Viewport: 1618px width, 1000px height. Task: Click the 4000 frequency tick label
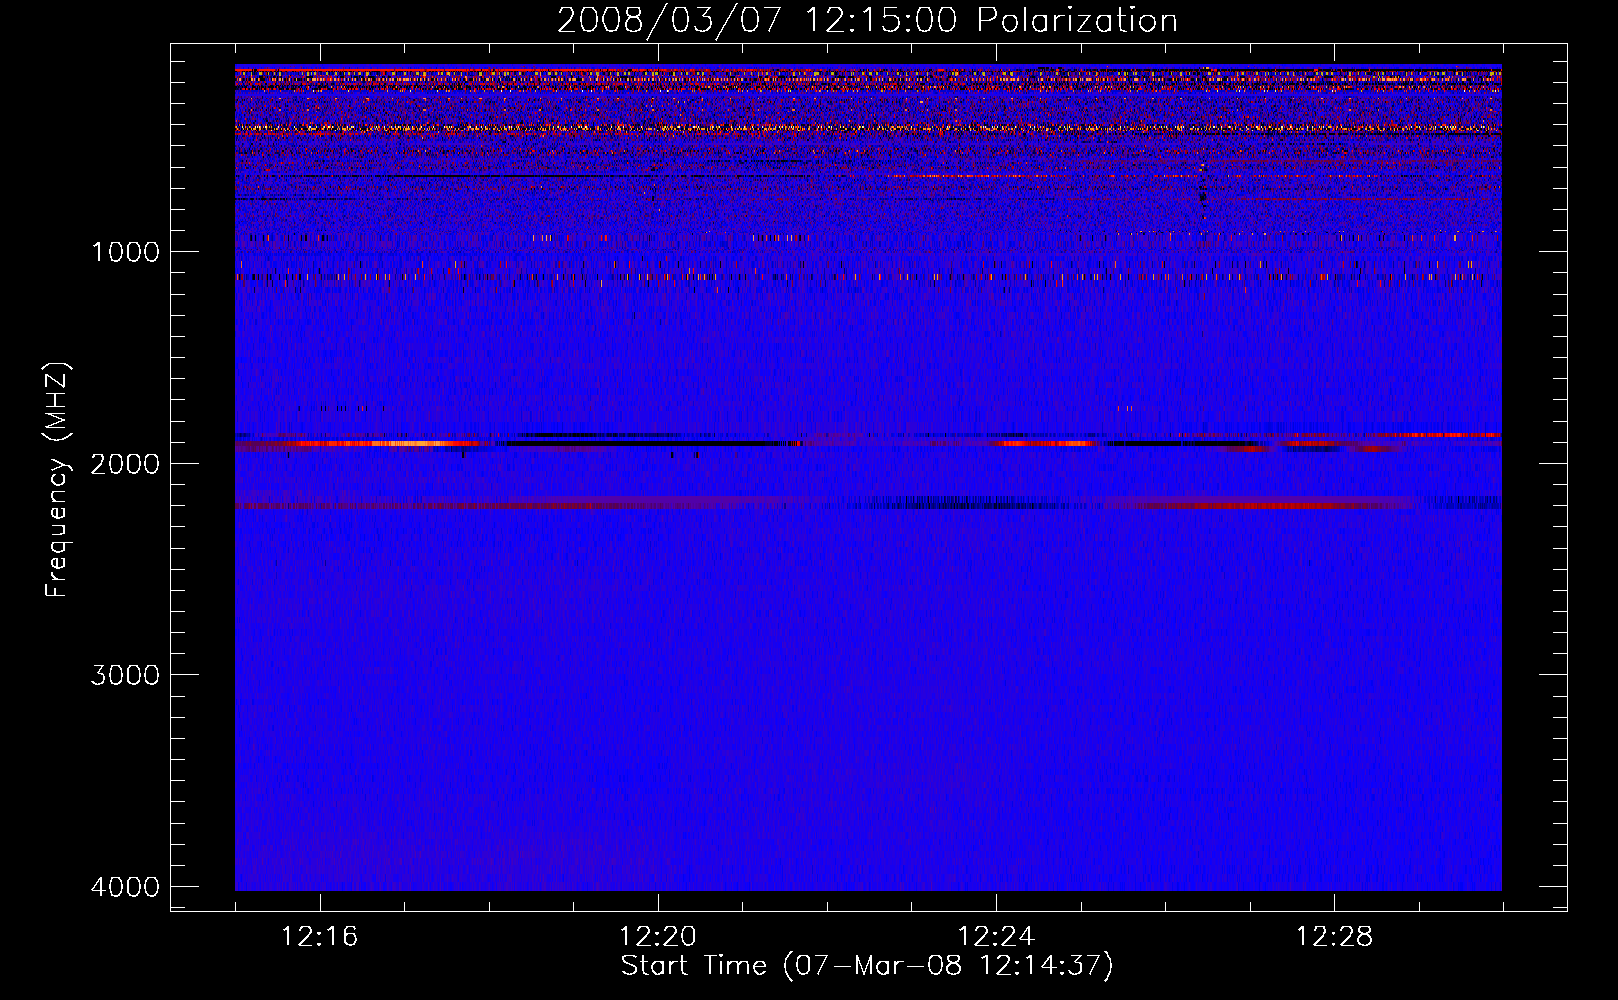(125, 887)
